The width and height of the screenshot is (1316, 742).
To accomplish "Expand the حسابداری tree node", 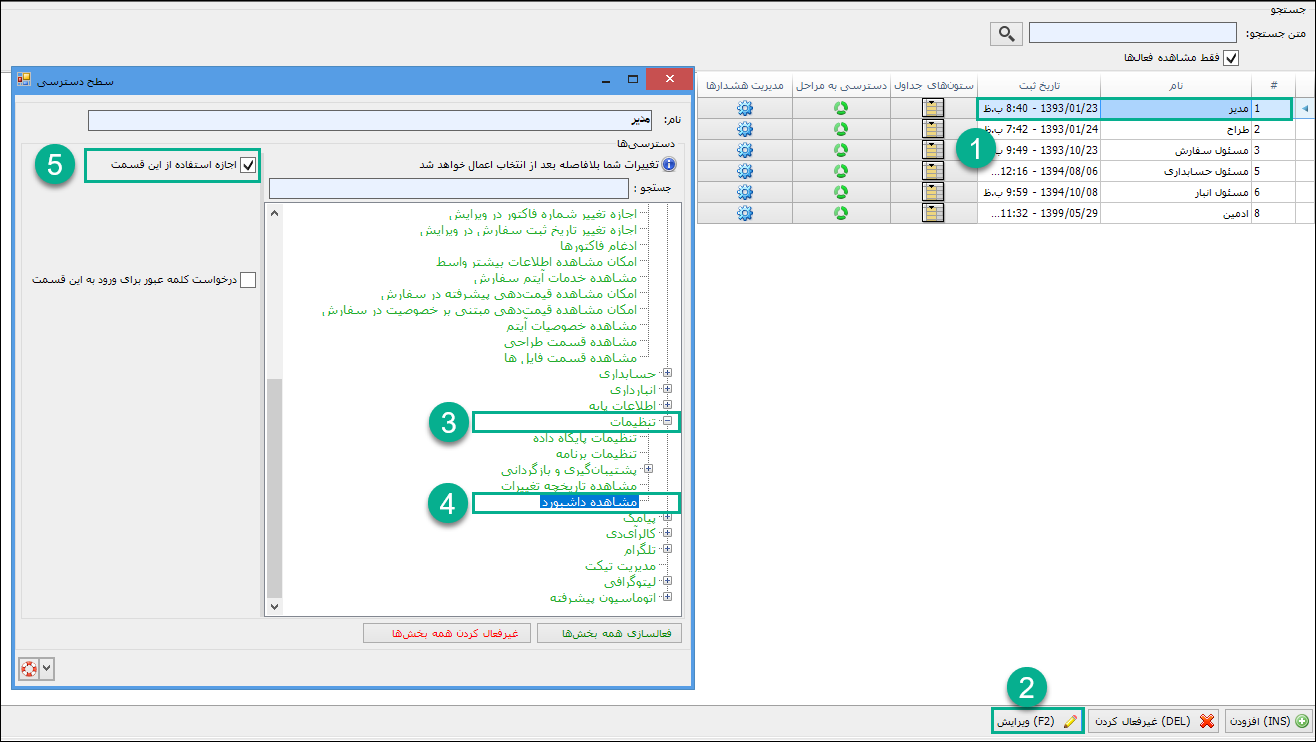I will (x=667, y=373).
